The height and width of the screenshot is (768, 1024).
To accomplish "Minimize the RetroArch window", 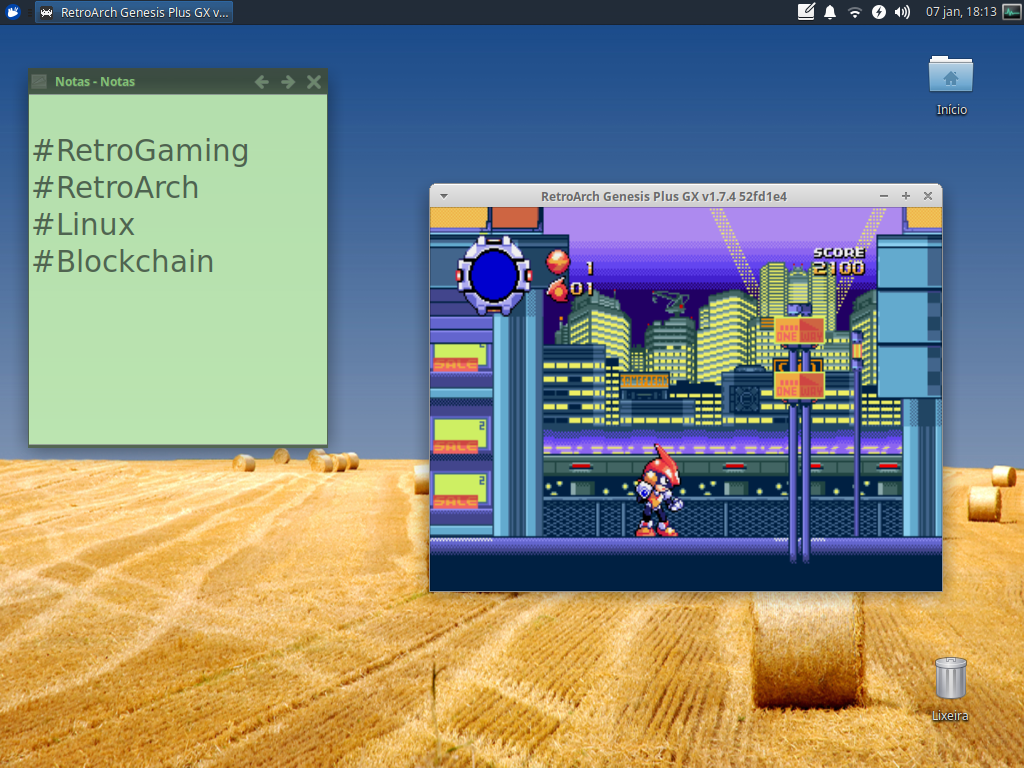I will pyautogui.click(x=884, y=196).
